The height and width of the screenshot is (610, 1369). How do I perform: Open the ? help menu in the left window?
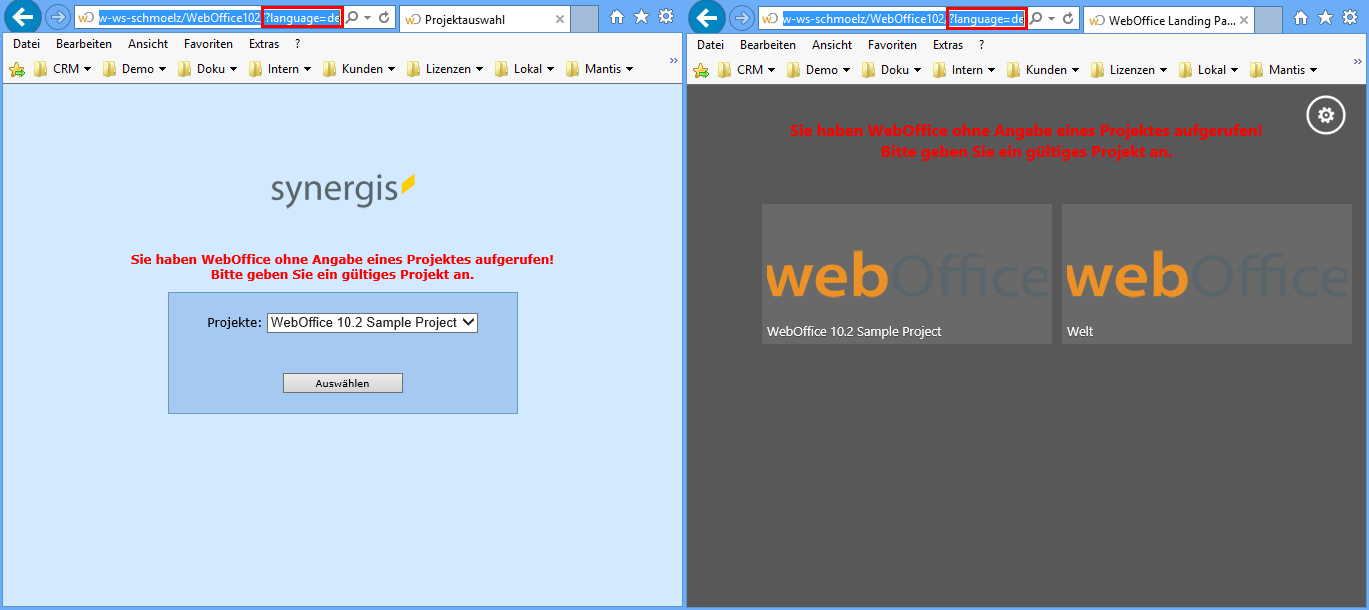(x=297, y=44)
